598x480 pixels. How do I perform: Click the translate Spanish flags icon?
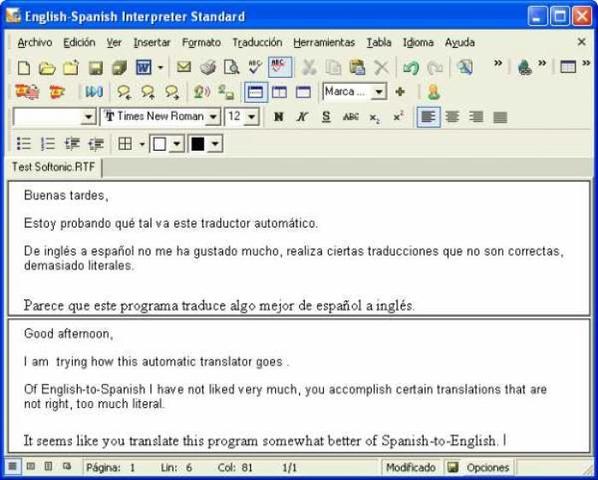(27, 92)
